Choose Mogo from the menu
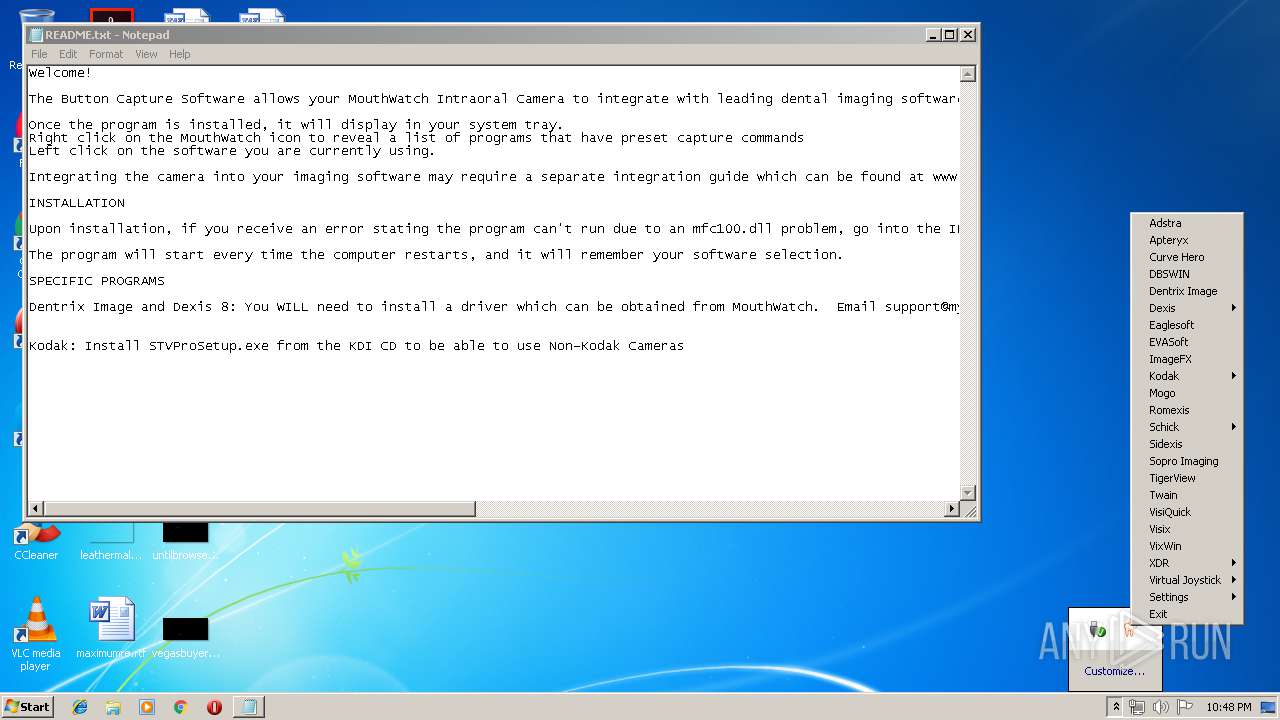Viewport: 1280px width, 720px height. pos(1187,393)
